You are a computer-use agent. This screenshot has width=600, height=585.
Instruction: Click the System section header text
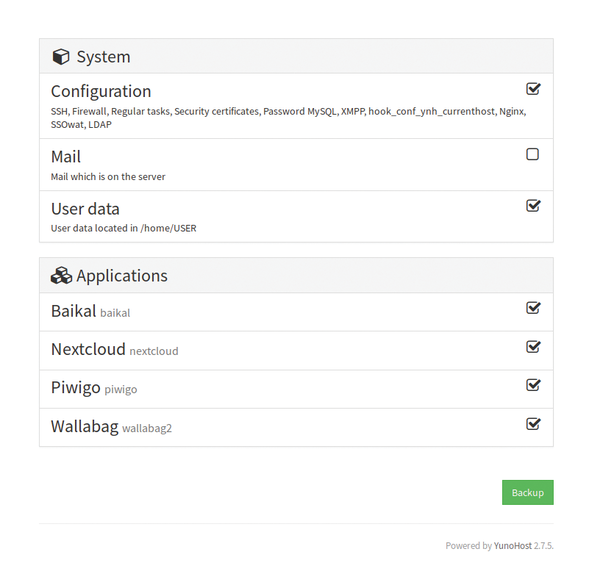tap(103, 57)
